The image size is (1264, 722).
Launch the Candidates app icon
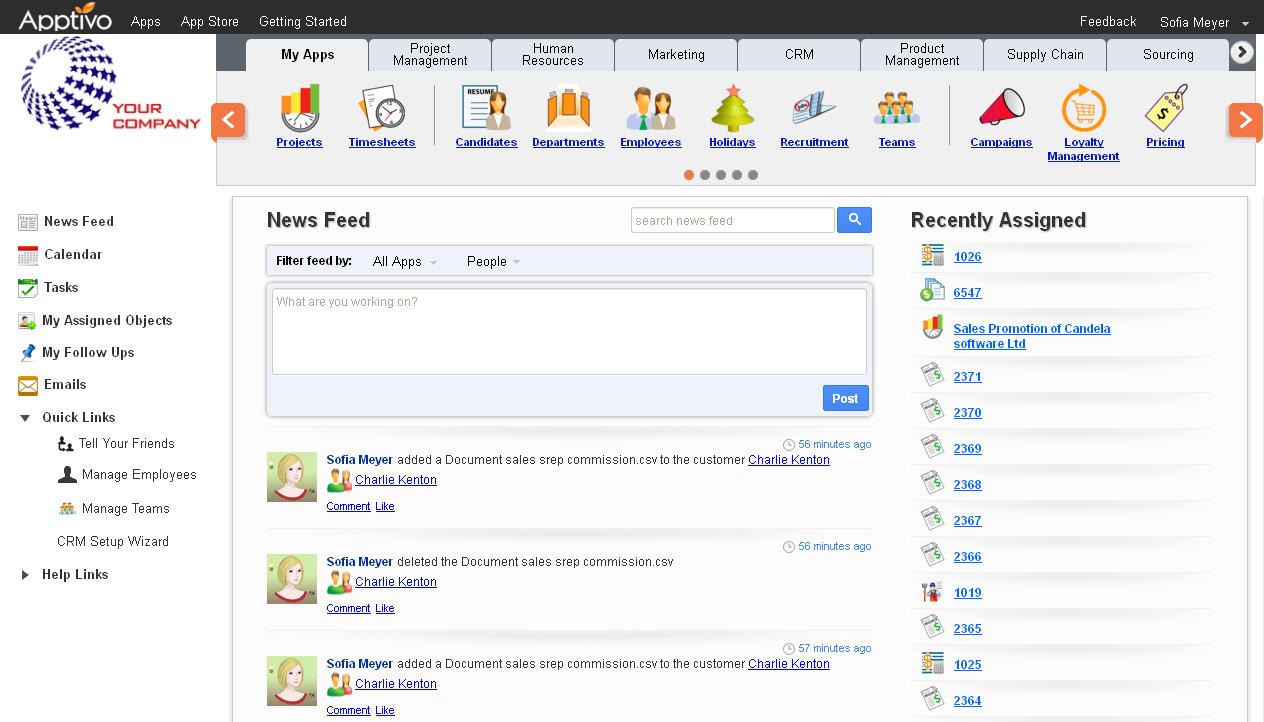click(486, 108)
